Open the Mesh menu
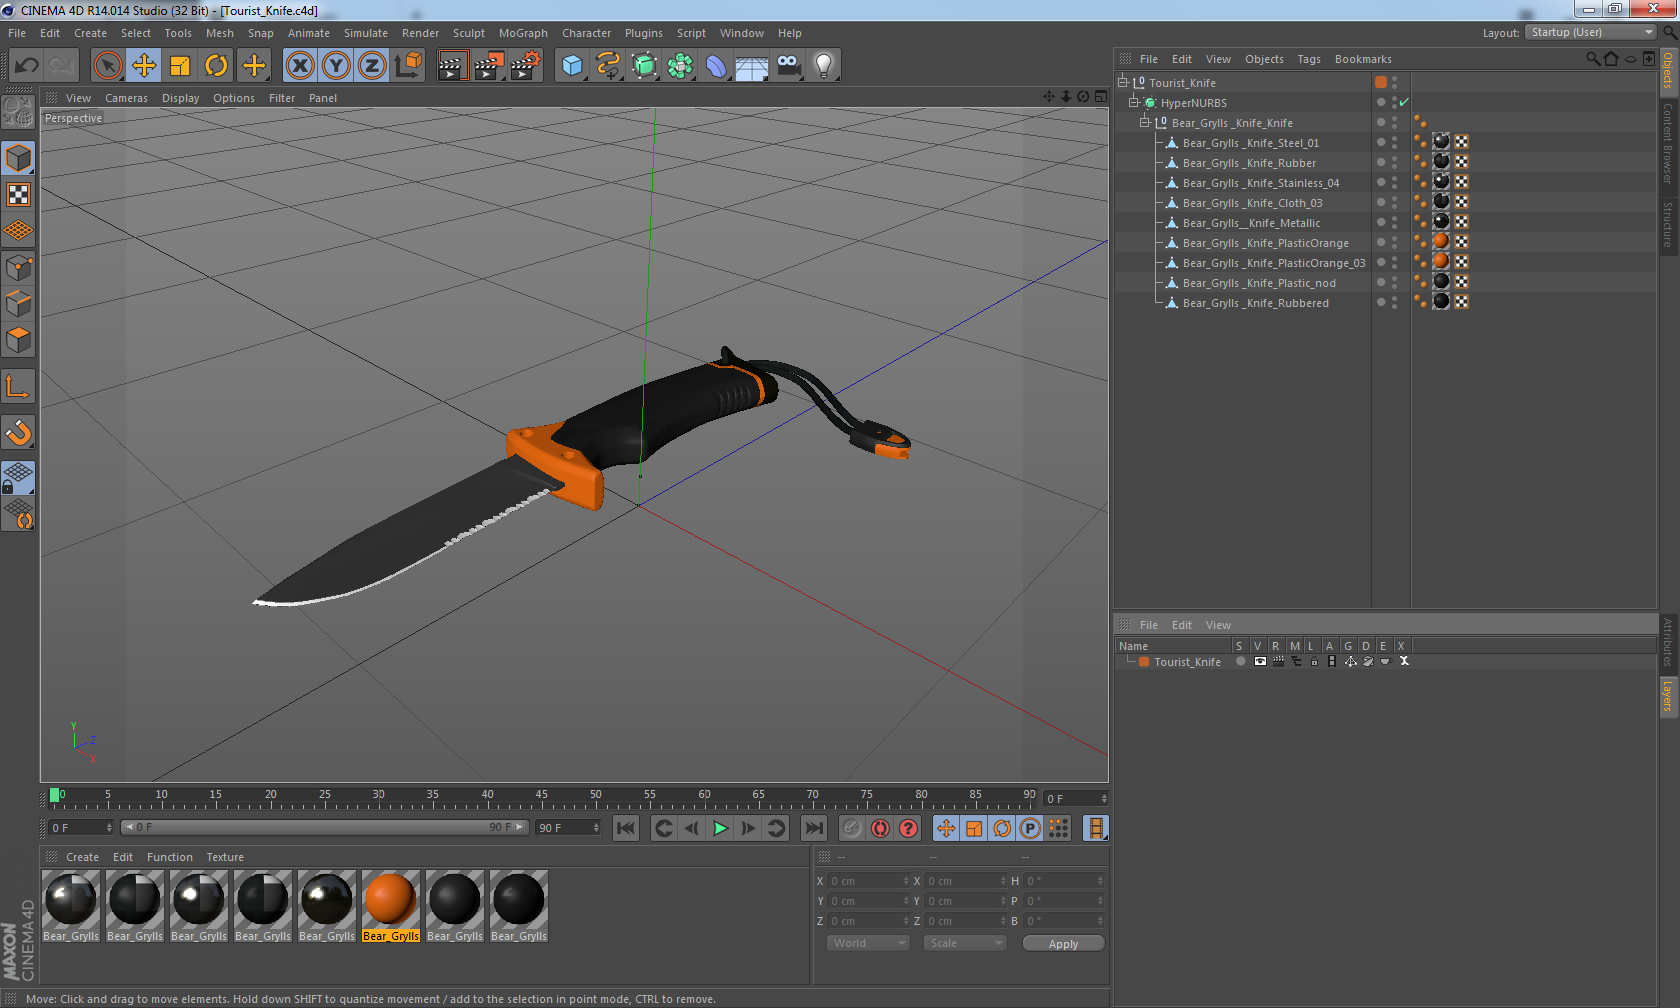Screen dimensions: 1680x1008 220,33
